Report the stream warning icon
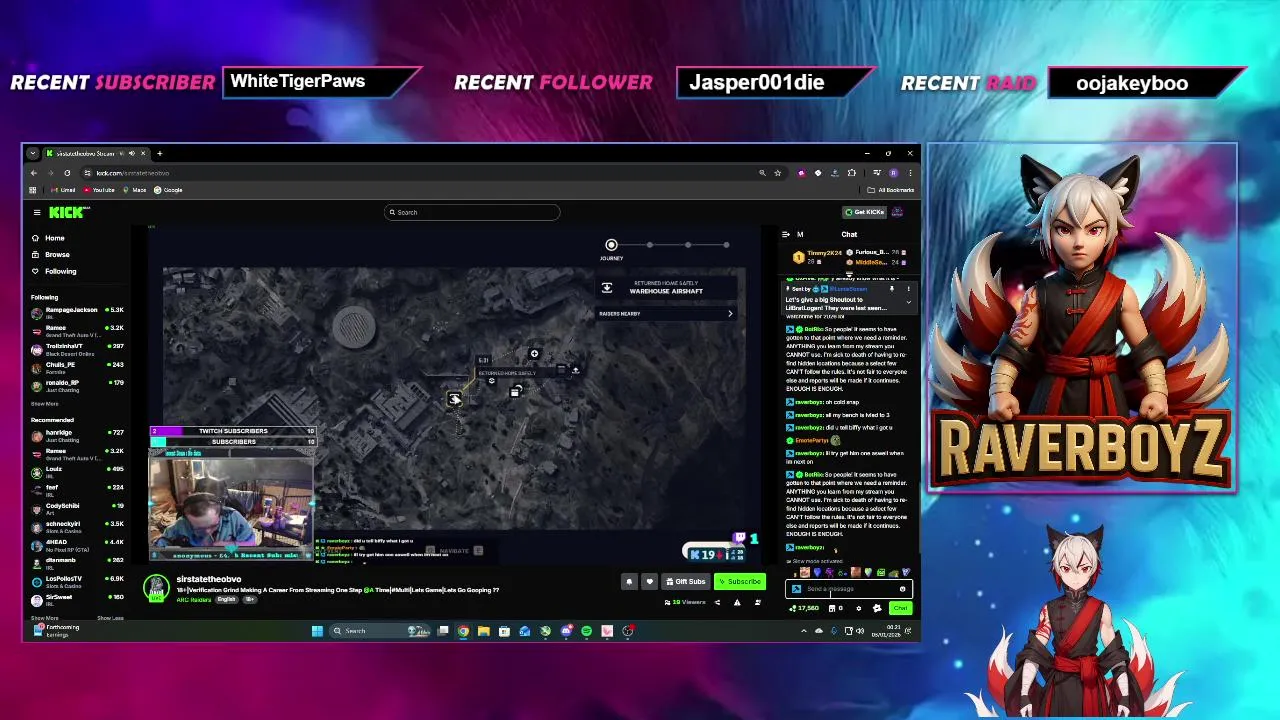1280x720 pixels. point(737,602)
